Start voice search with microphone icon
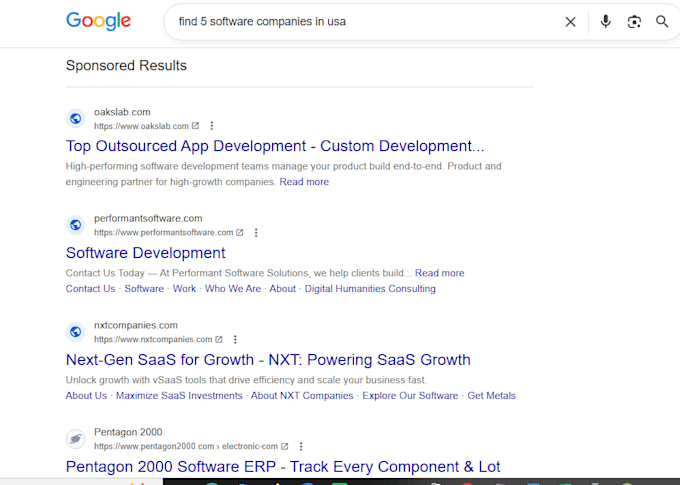 (x=605, y=21)
